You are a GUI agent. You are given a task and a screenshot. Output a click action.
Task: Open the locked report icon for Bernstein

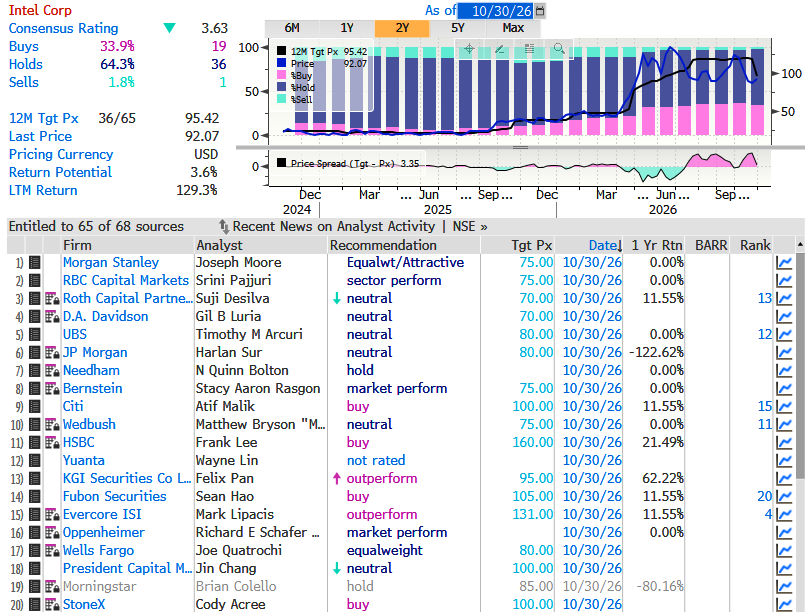[52, 388]
